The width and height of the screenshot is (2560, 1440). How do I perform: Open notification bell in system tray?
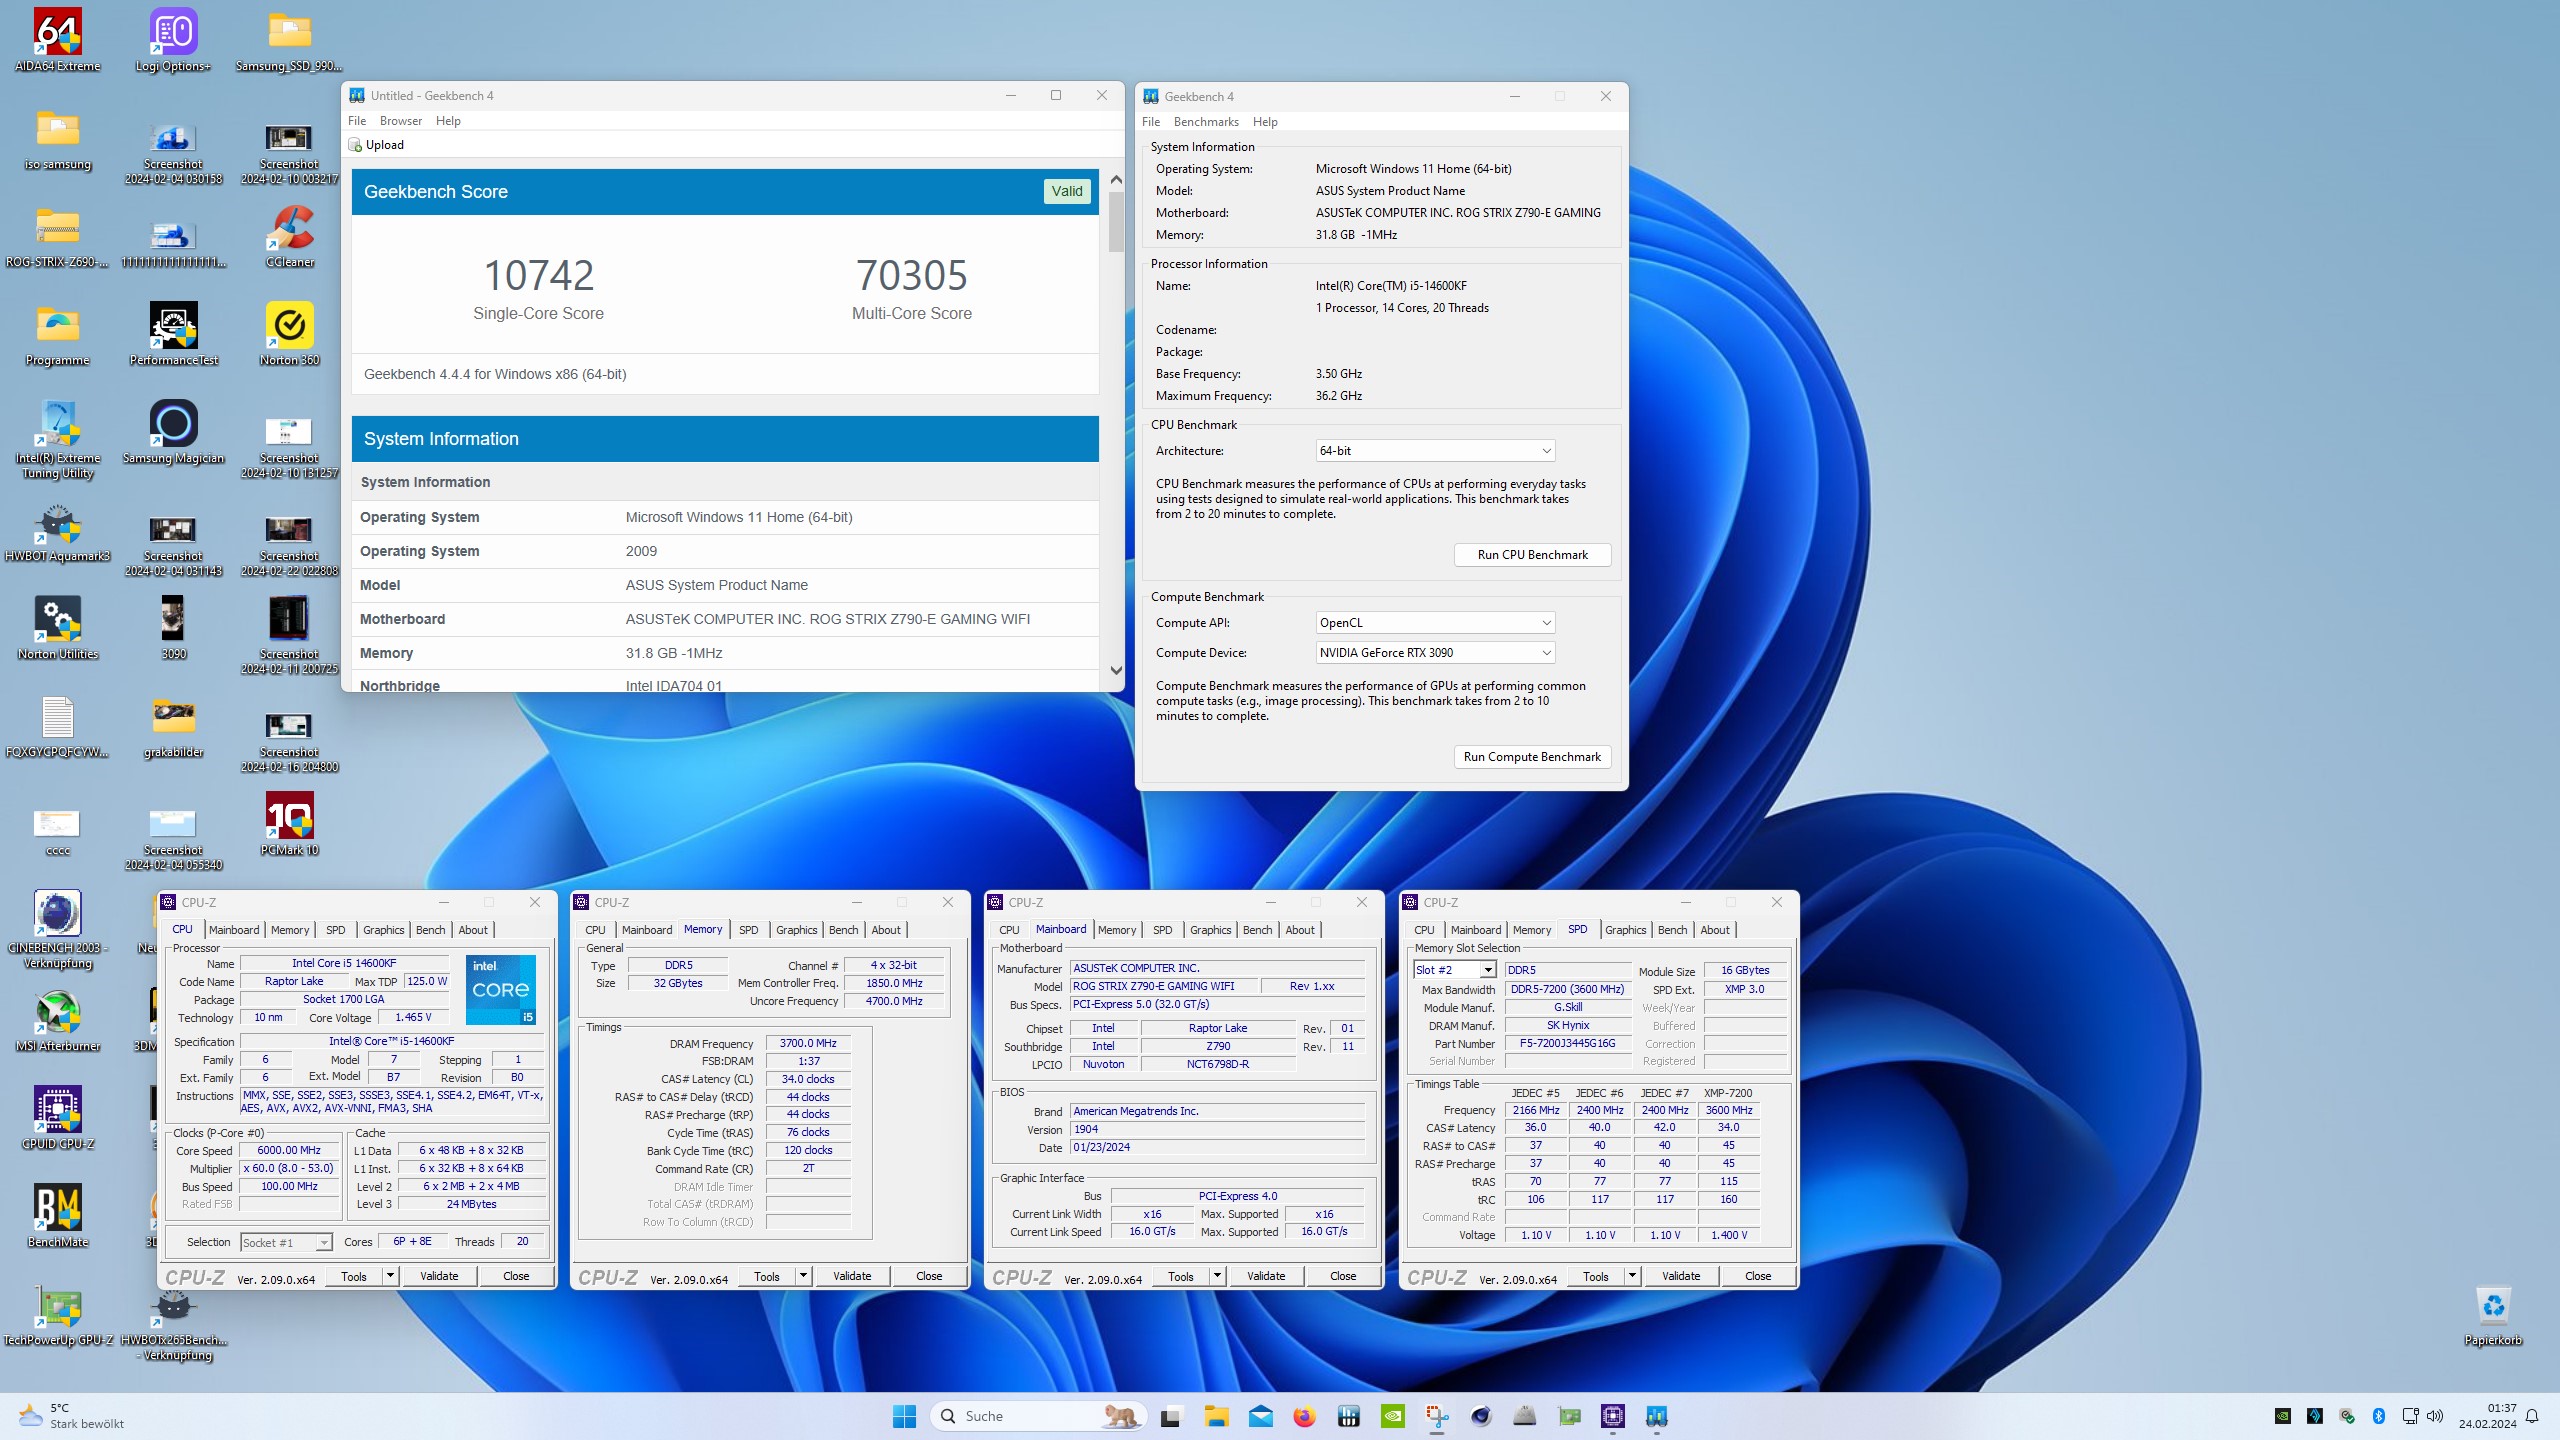click(x=2532, y=1416)
